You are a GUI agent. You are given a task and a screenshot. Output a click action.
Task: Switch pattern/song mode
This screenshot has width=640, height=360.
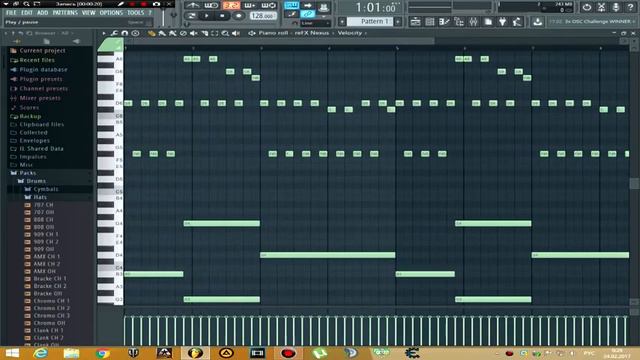point(191,16)
